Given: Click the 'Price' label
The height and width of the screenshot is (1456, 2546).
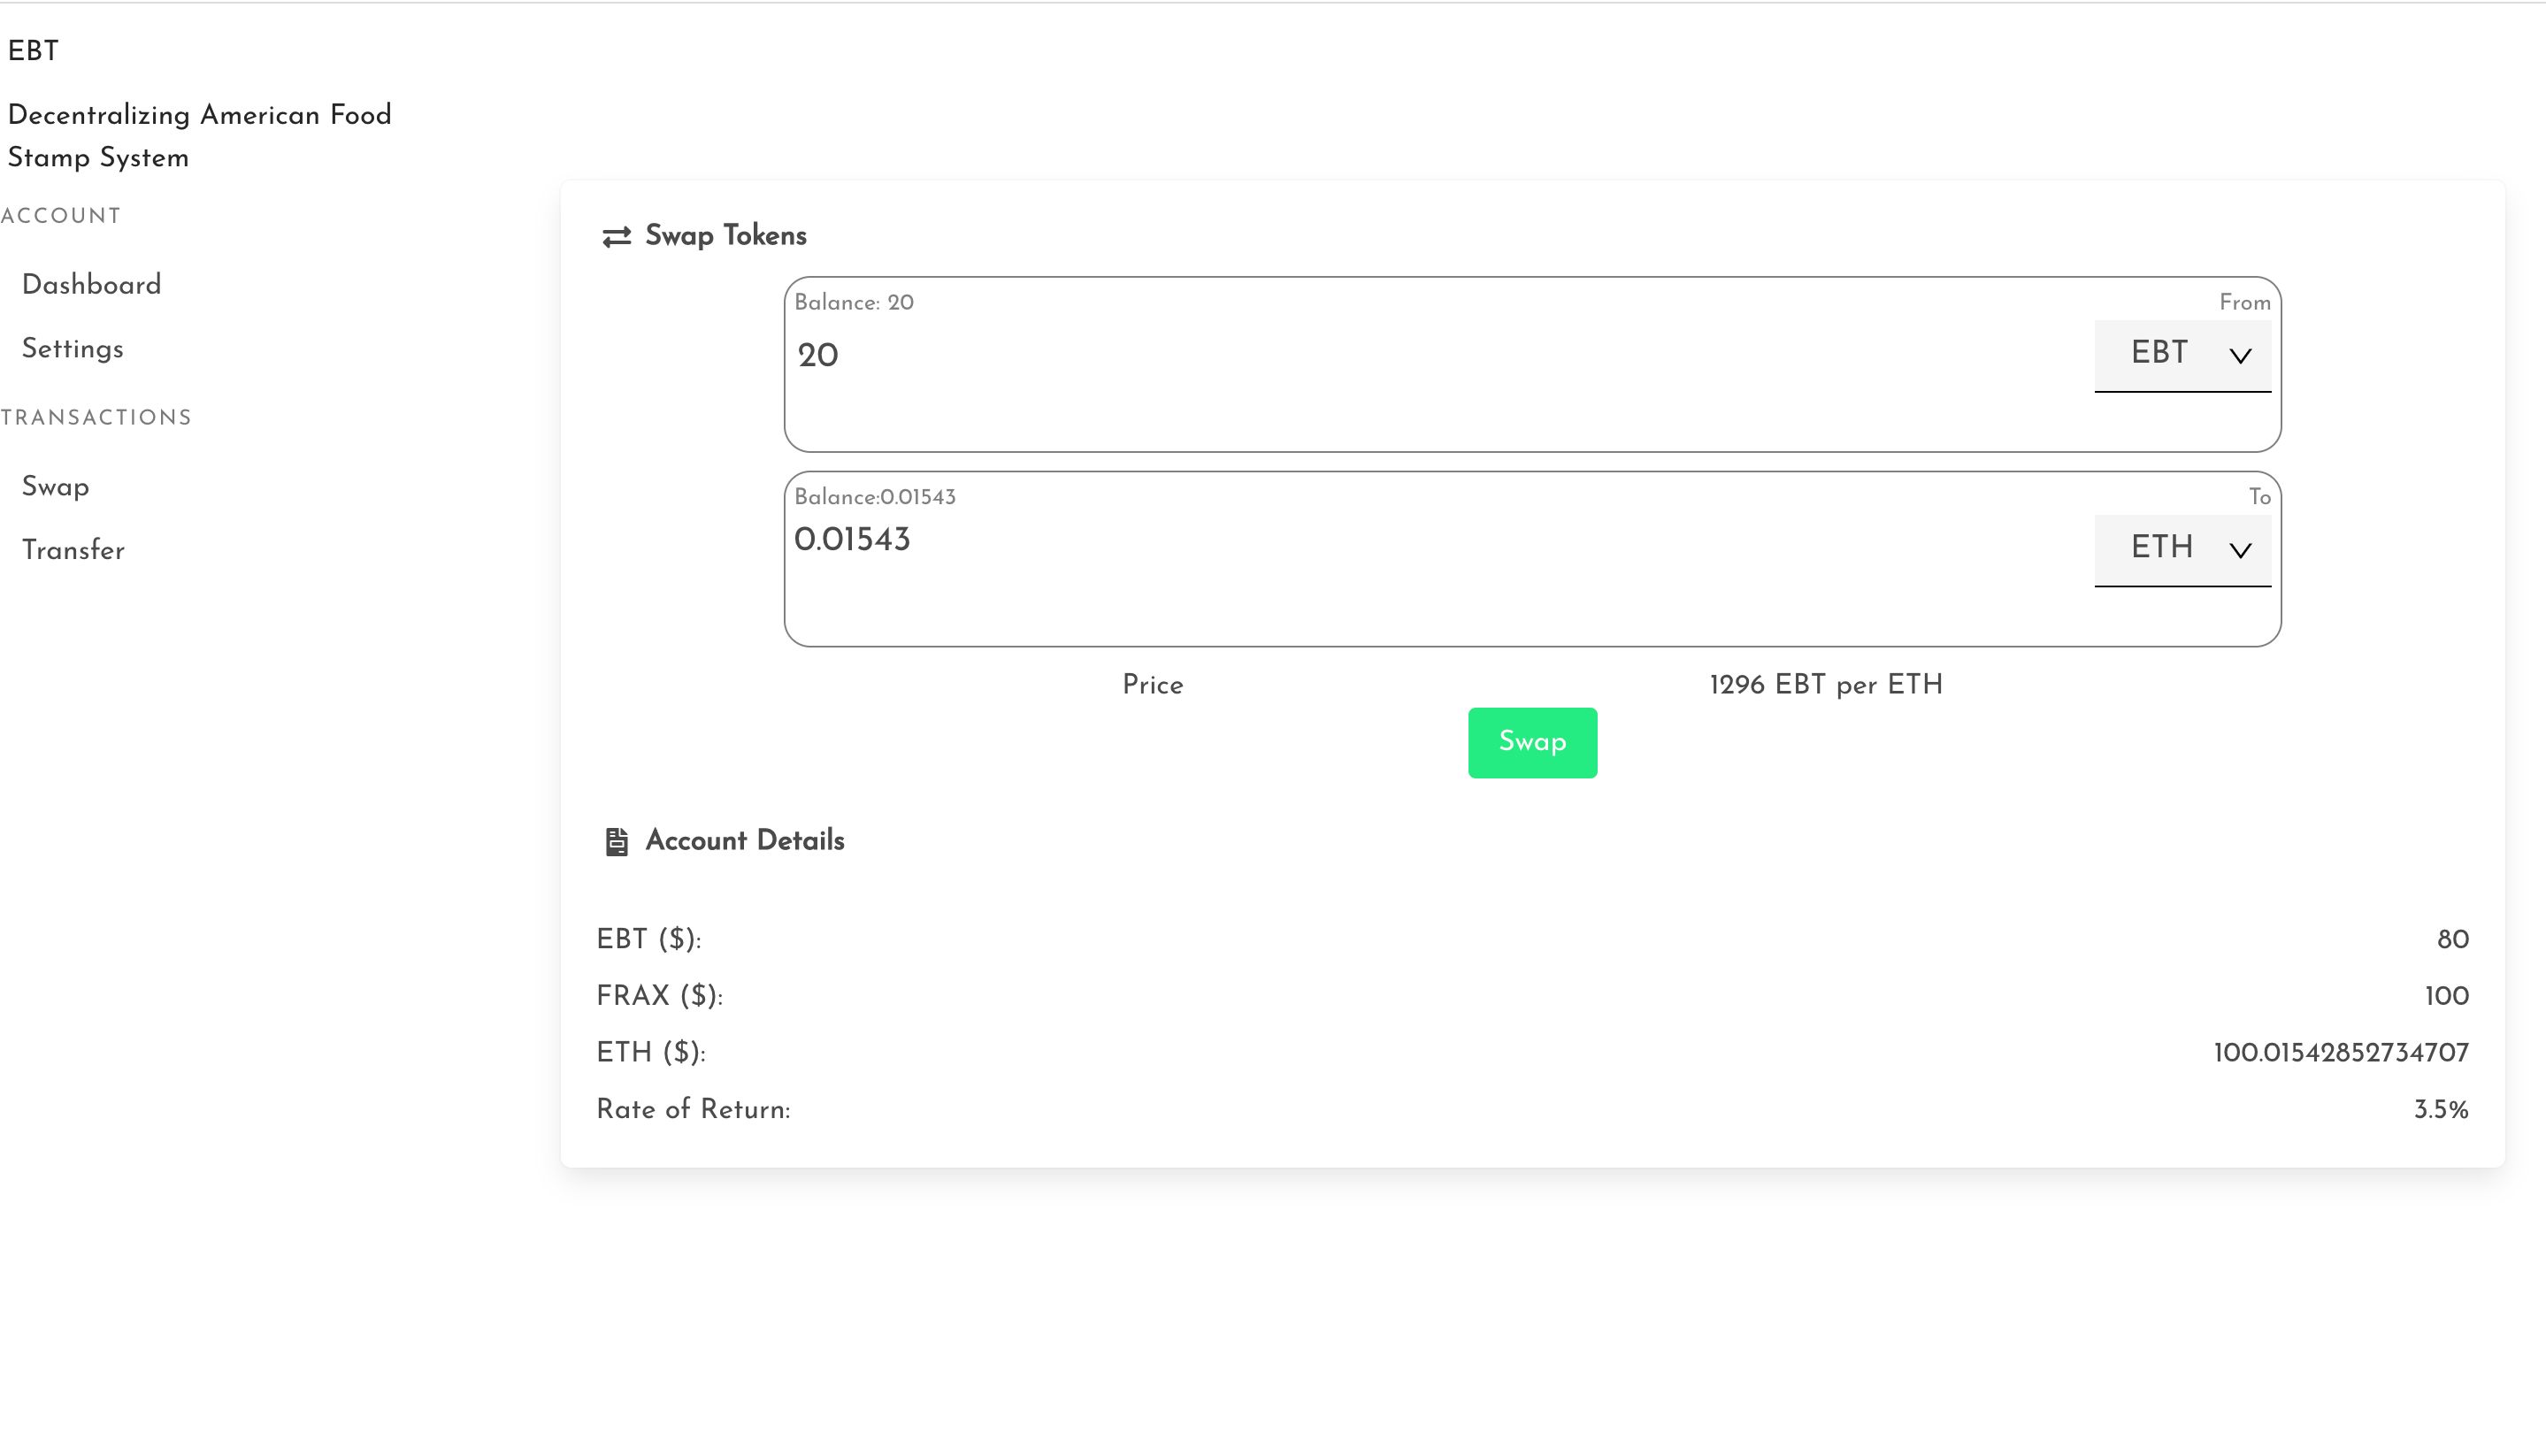Looking at the screenshot, I should coord(1152,685).
